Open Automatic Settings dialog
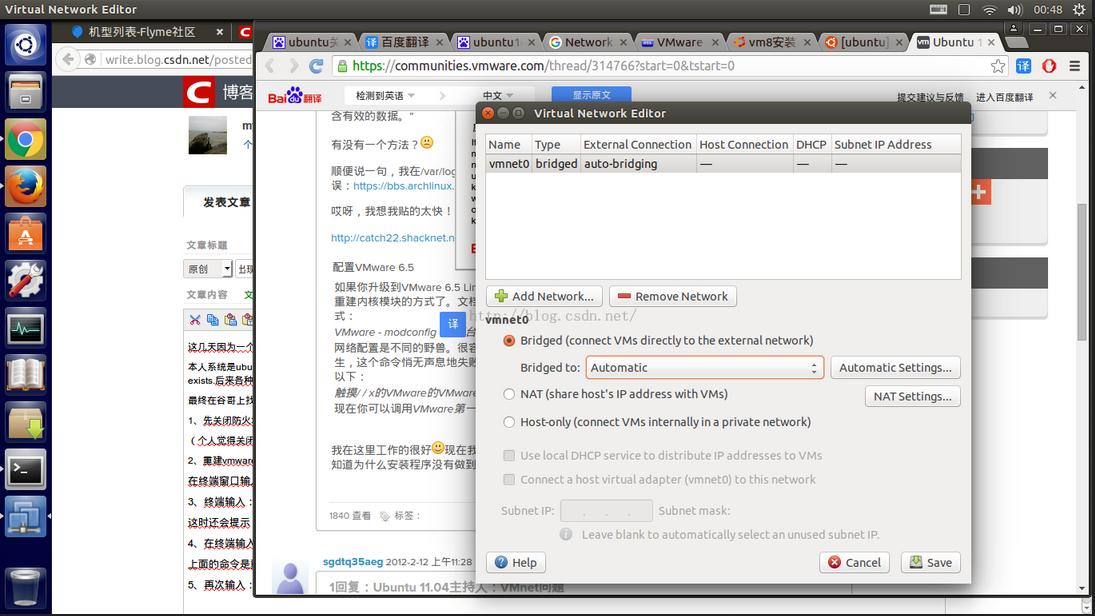Image resolution: width=1095 pixels, height=616 pixels. [x=895, y=367]
